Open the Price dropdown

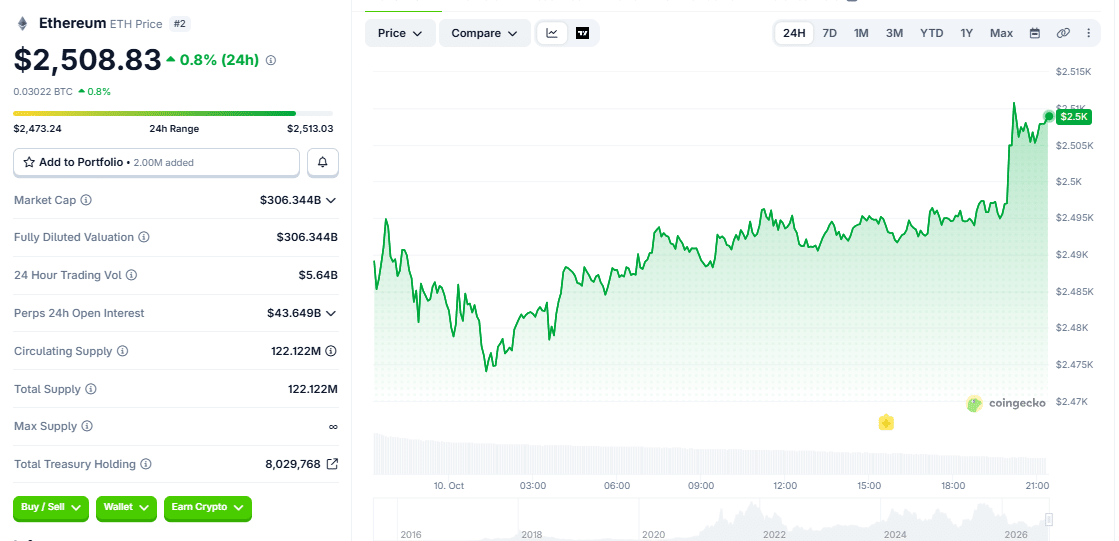(x=400, y=33)
